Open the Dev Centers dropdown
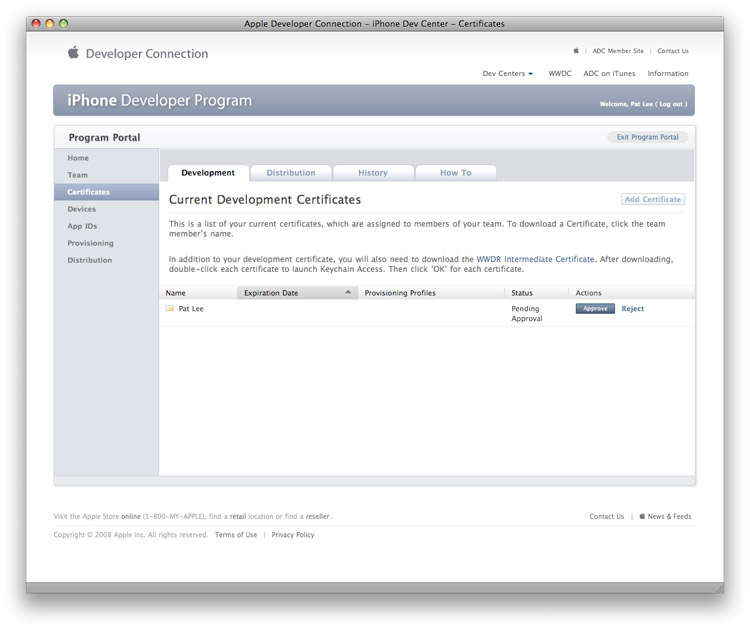750x629 pixels. tap(507, 73)
